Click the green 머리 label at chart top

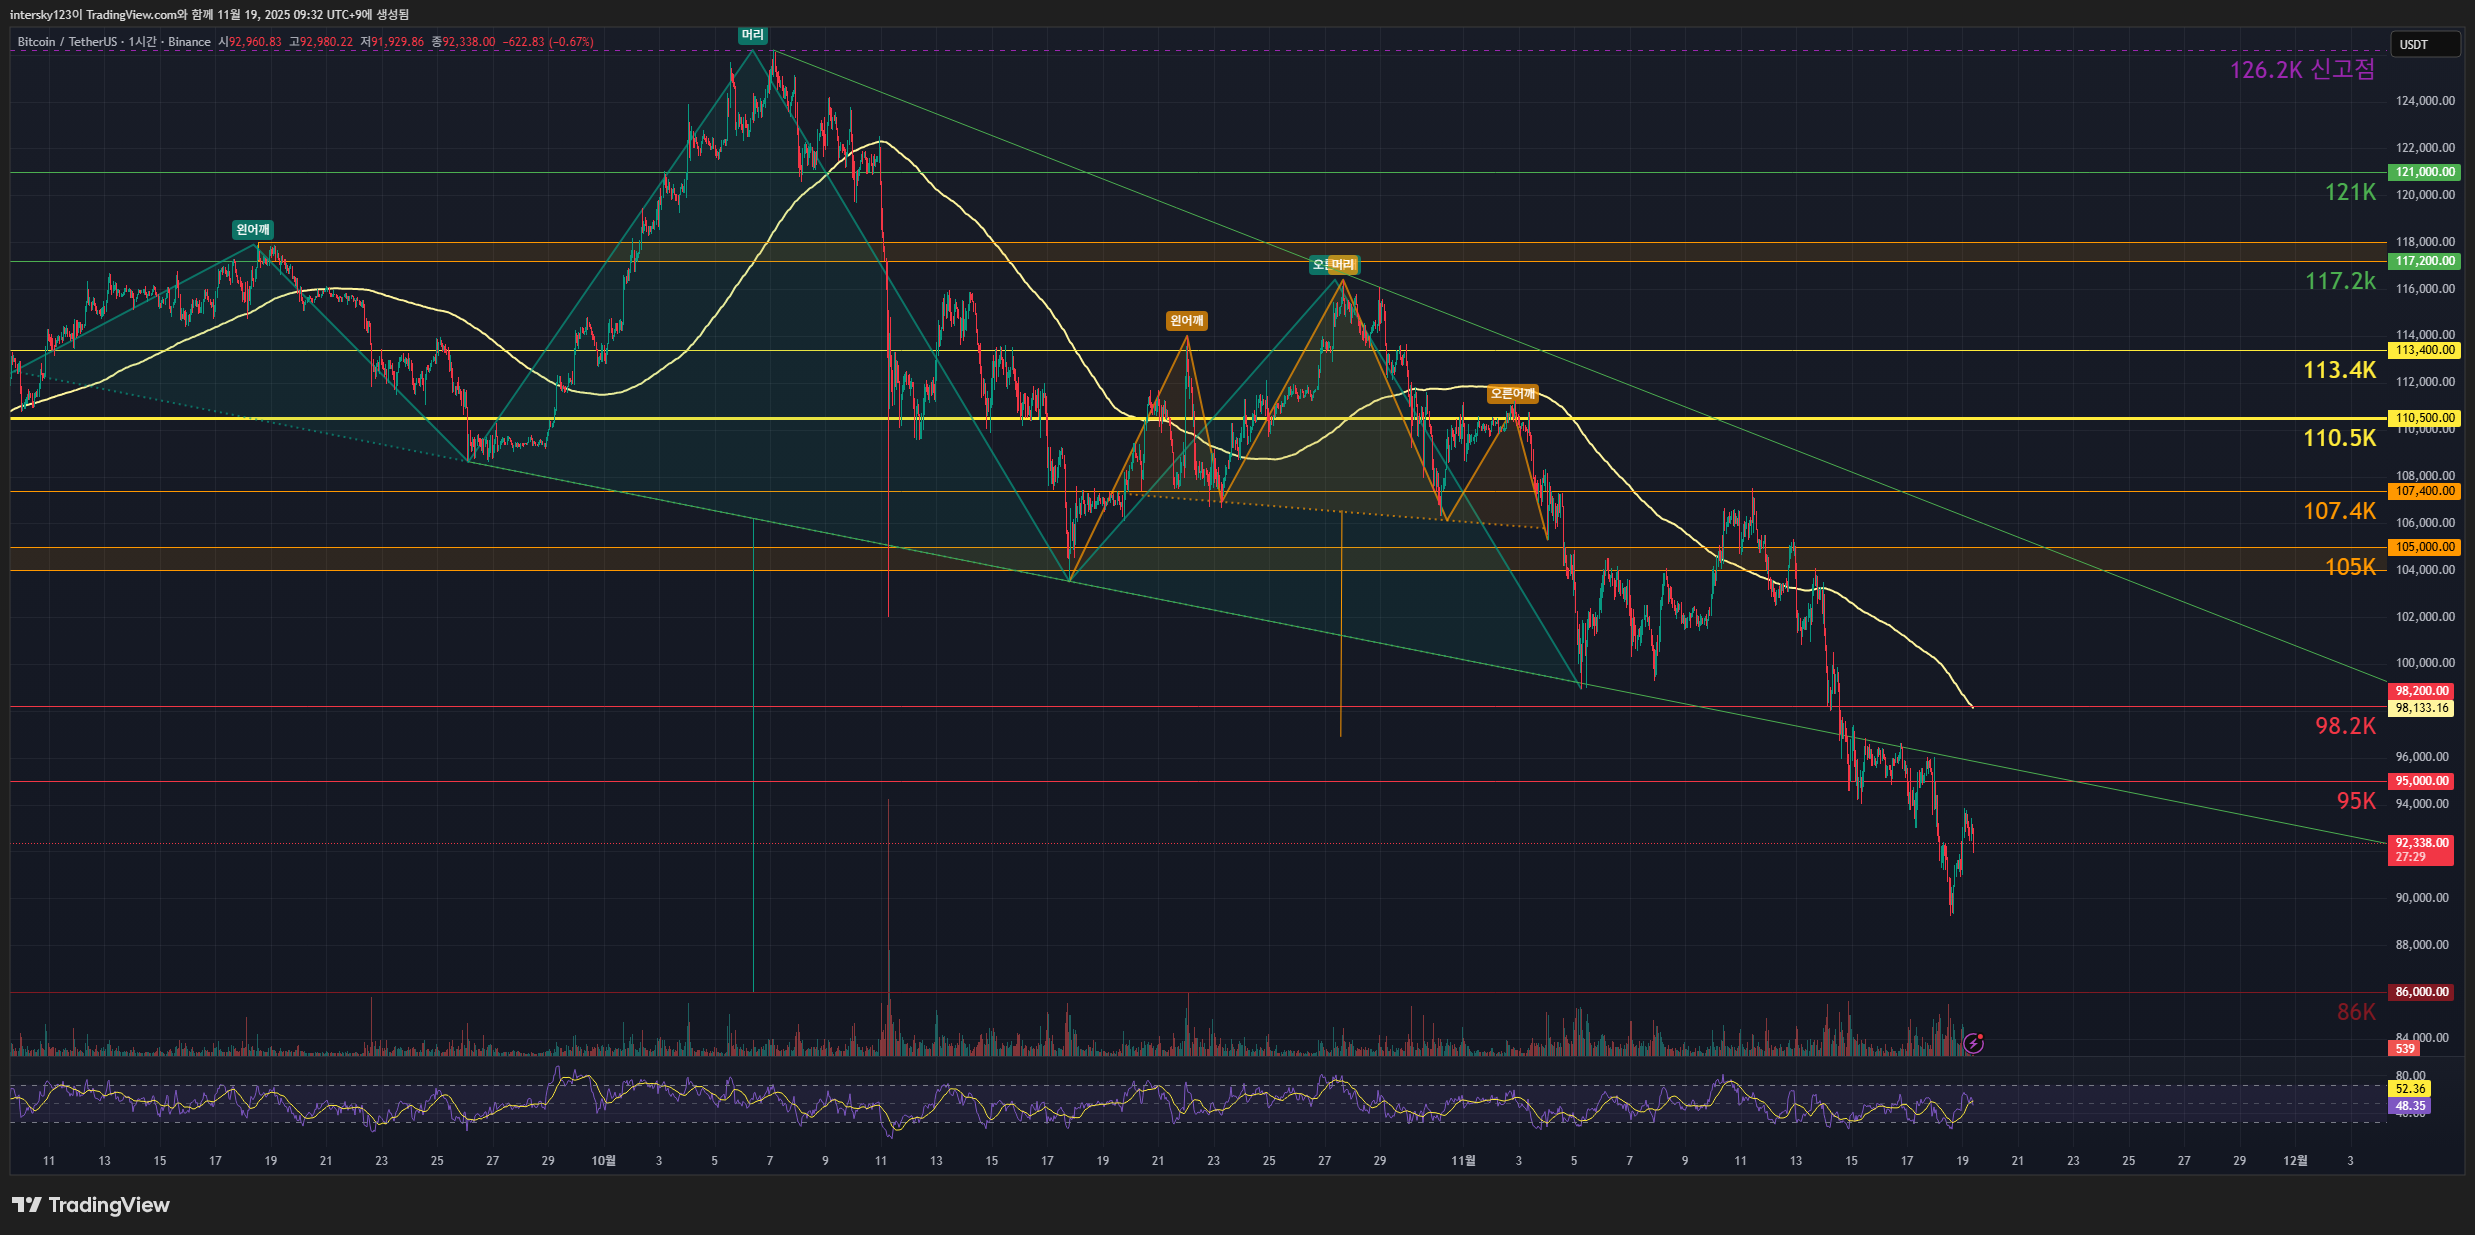pyautogui.click(x=752, y=35)
